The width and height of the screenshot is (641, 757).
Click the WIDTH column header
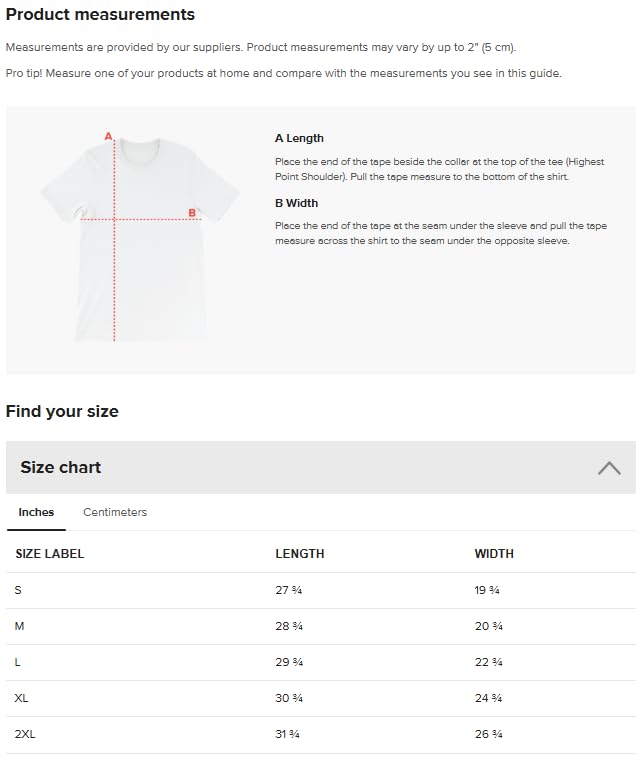pos(494,553)
